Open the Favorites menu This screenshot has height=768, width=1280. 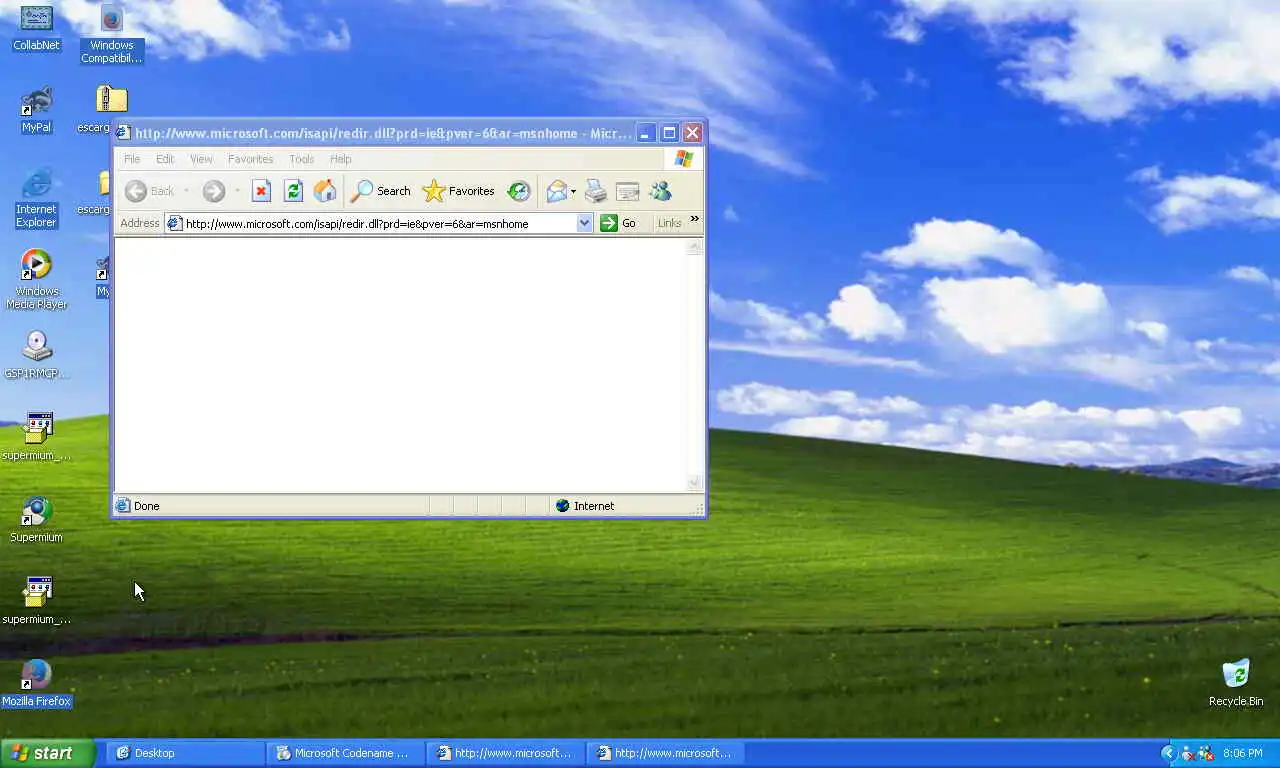pyautogui.click(x=250, y=159)
